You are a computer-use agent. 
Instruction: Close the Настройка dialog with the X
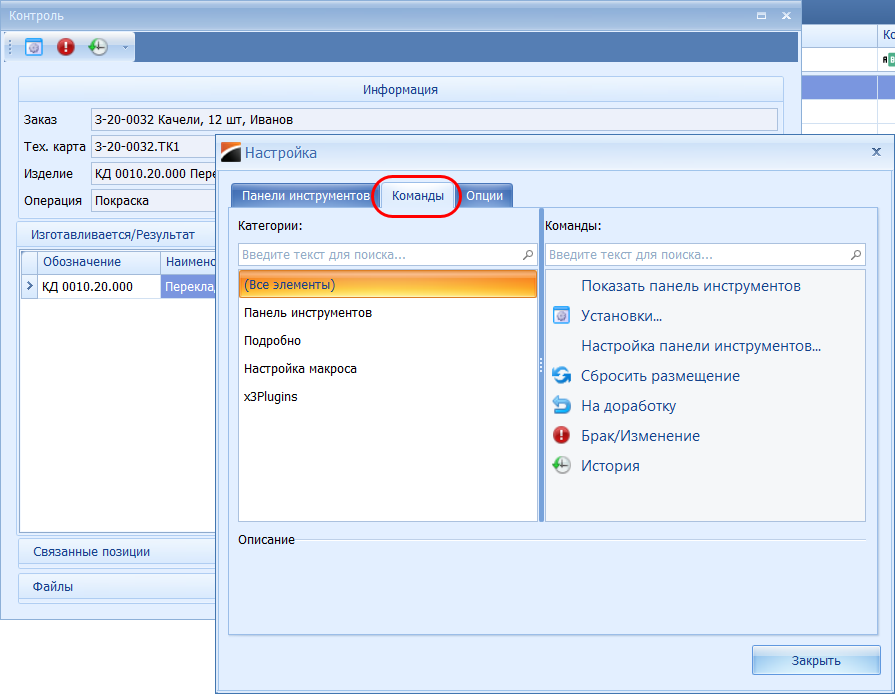coord(876,152)
